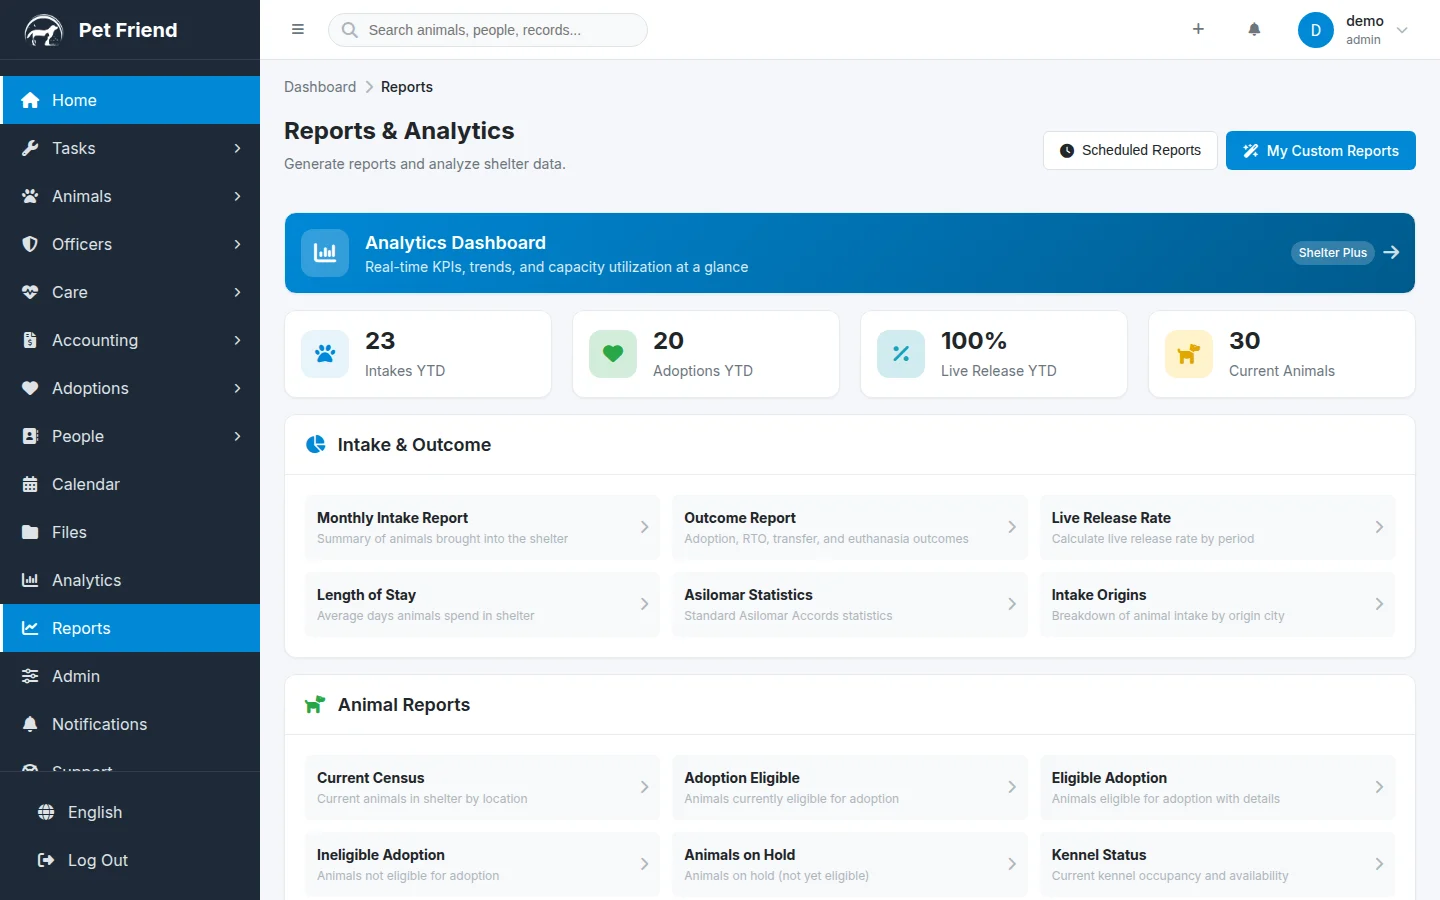Click the notifications bell icon

(x=1254, y=29)
